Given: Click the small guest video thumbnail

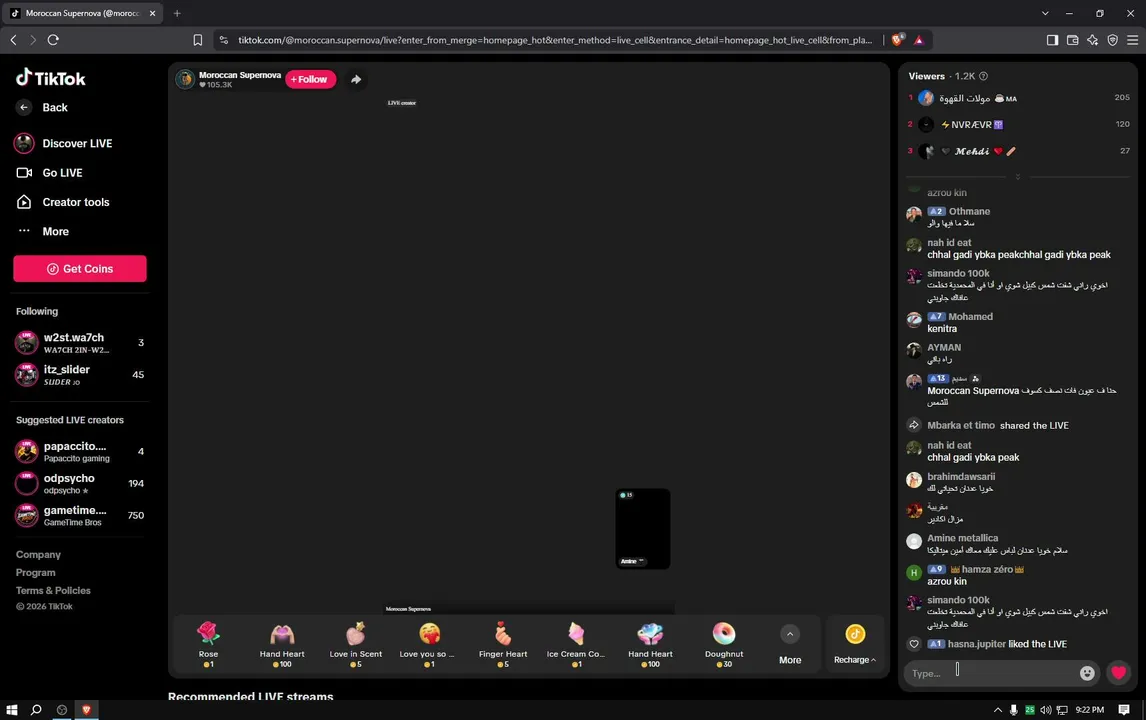Looking at the screenshot, I should point(642,528).
